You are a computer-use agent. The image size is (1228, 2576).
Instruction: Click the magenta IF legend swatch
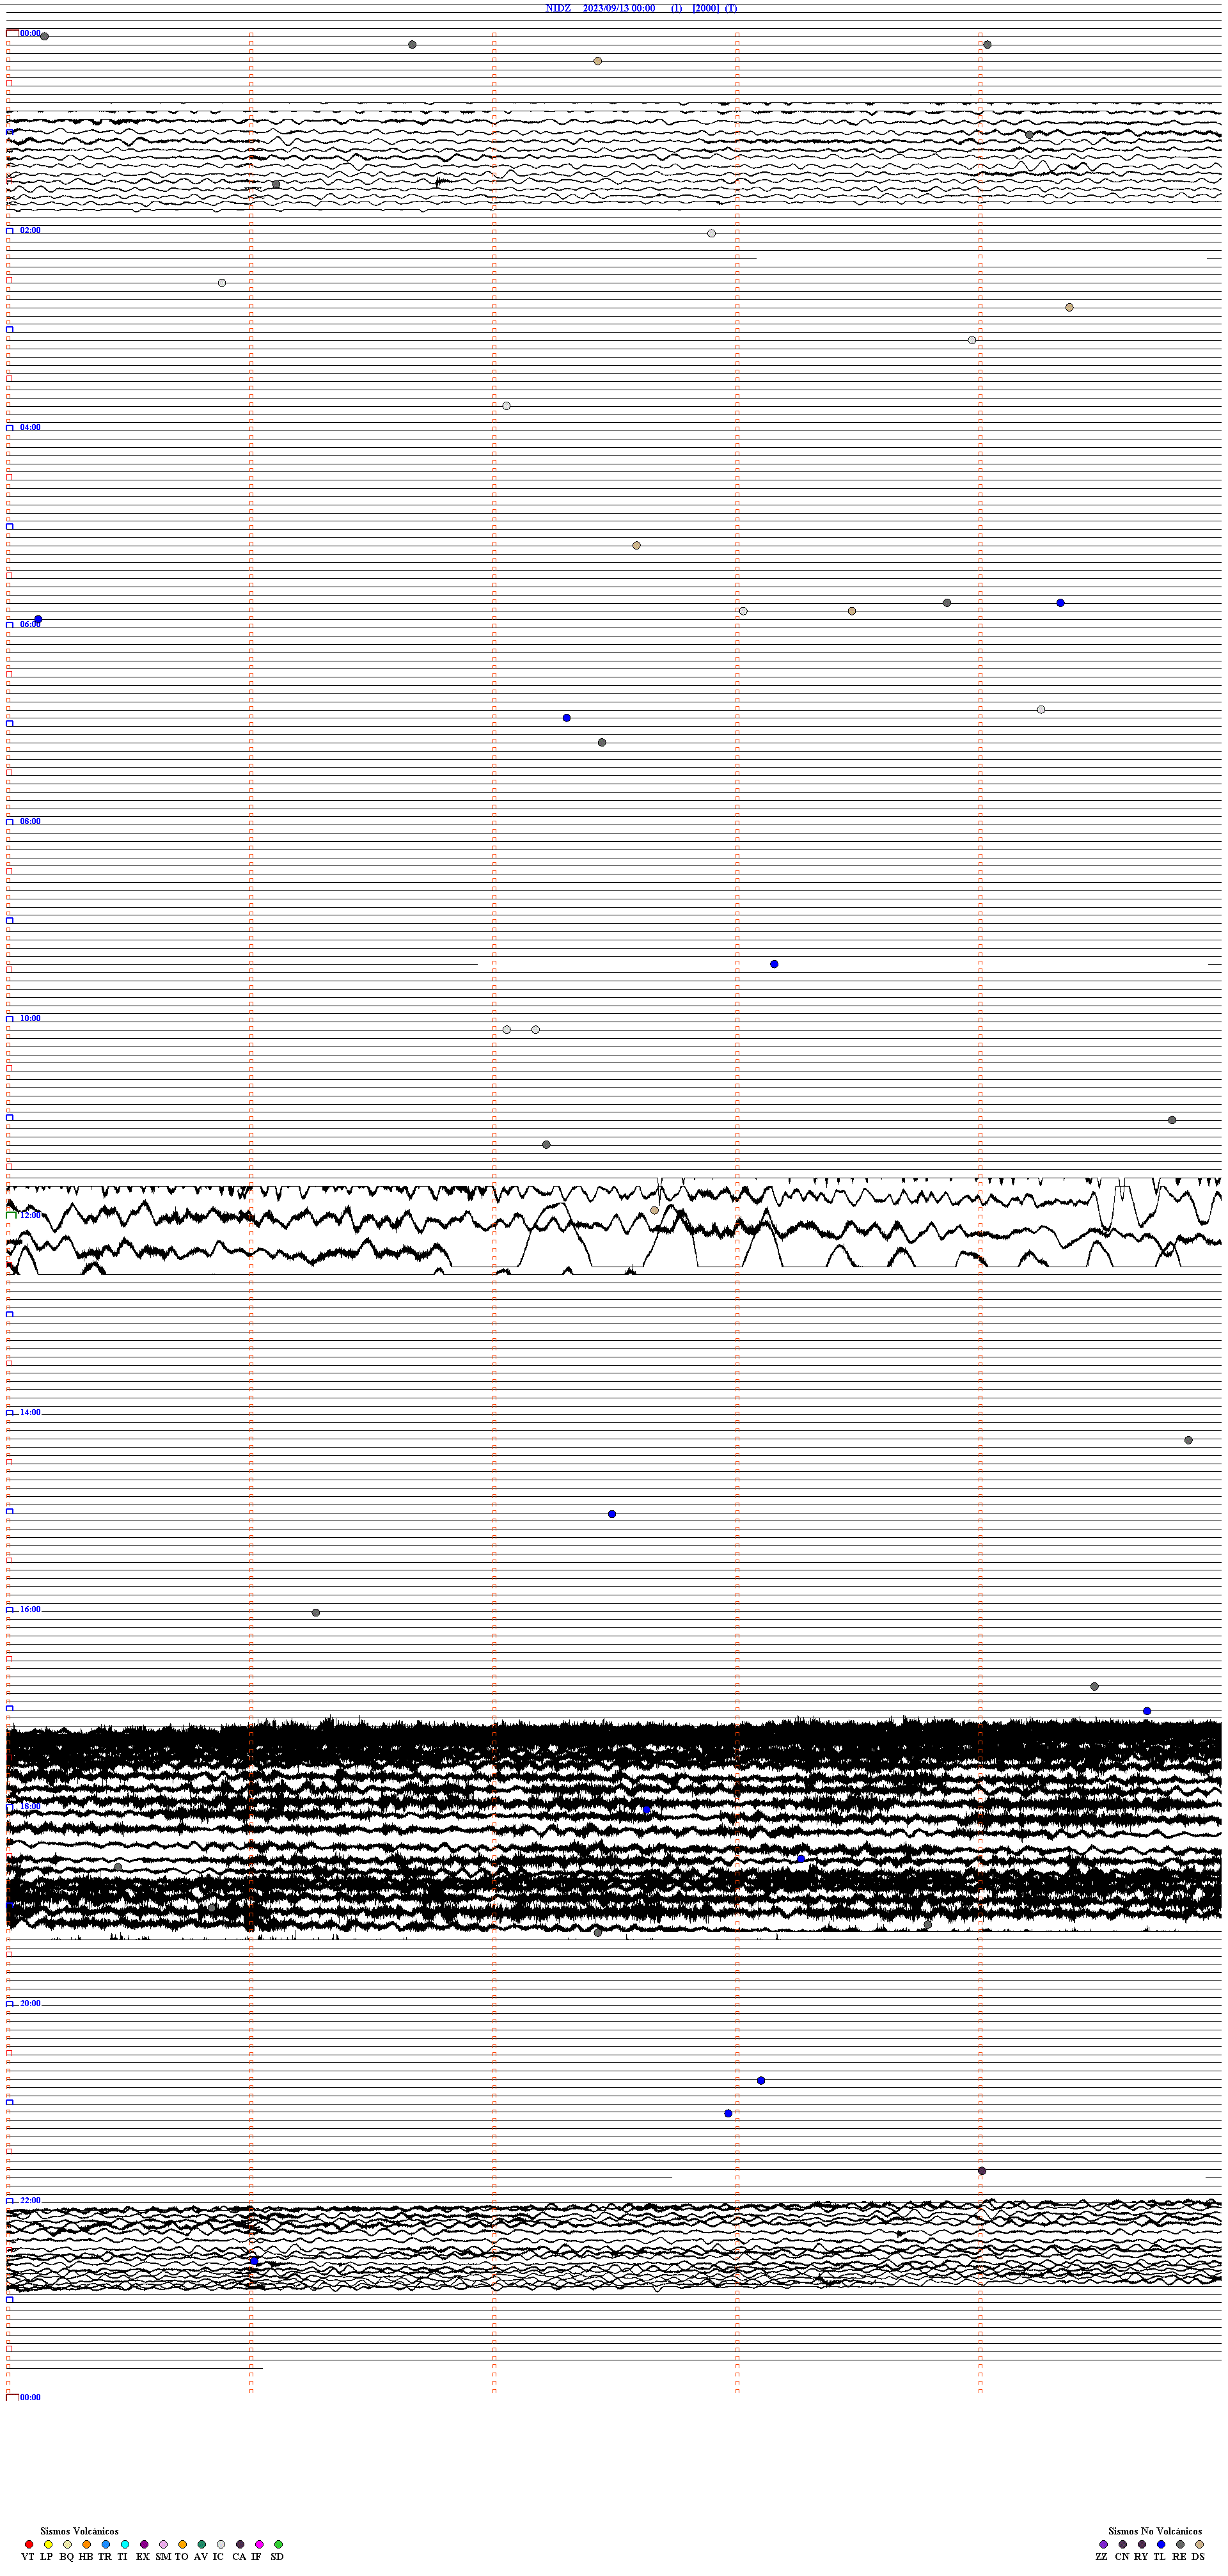(x=259, y=2544)
